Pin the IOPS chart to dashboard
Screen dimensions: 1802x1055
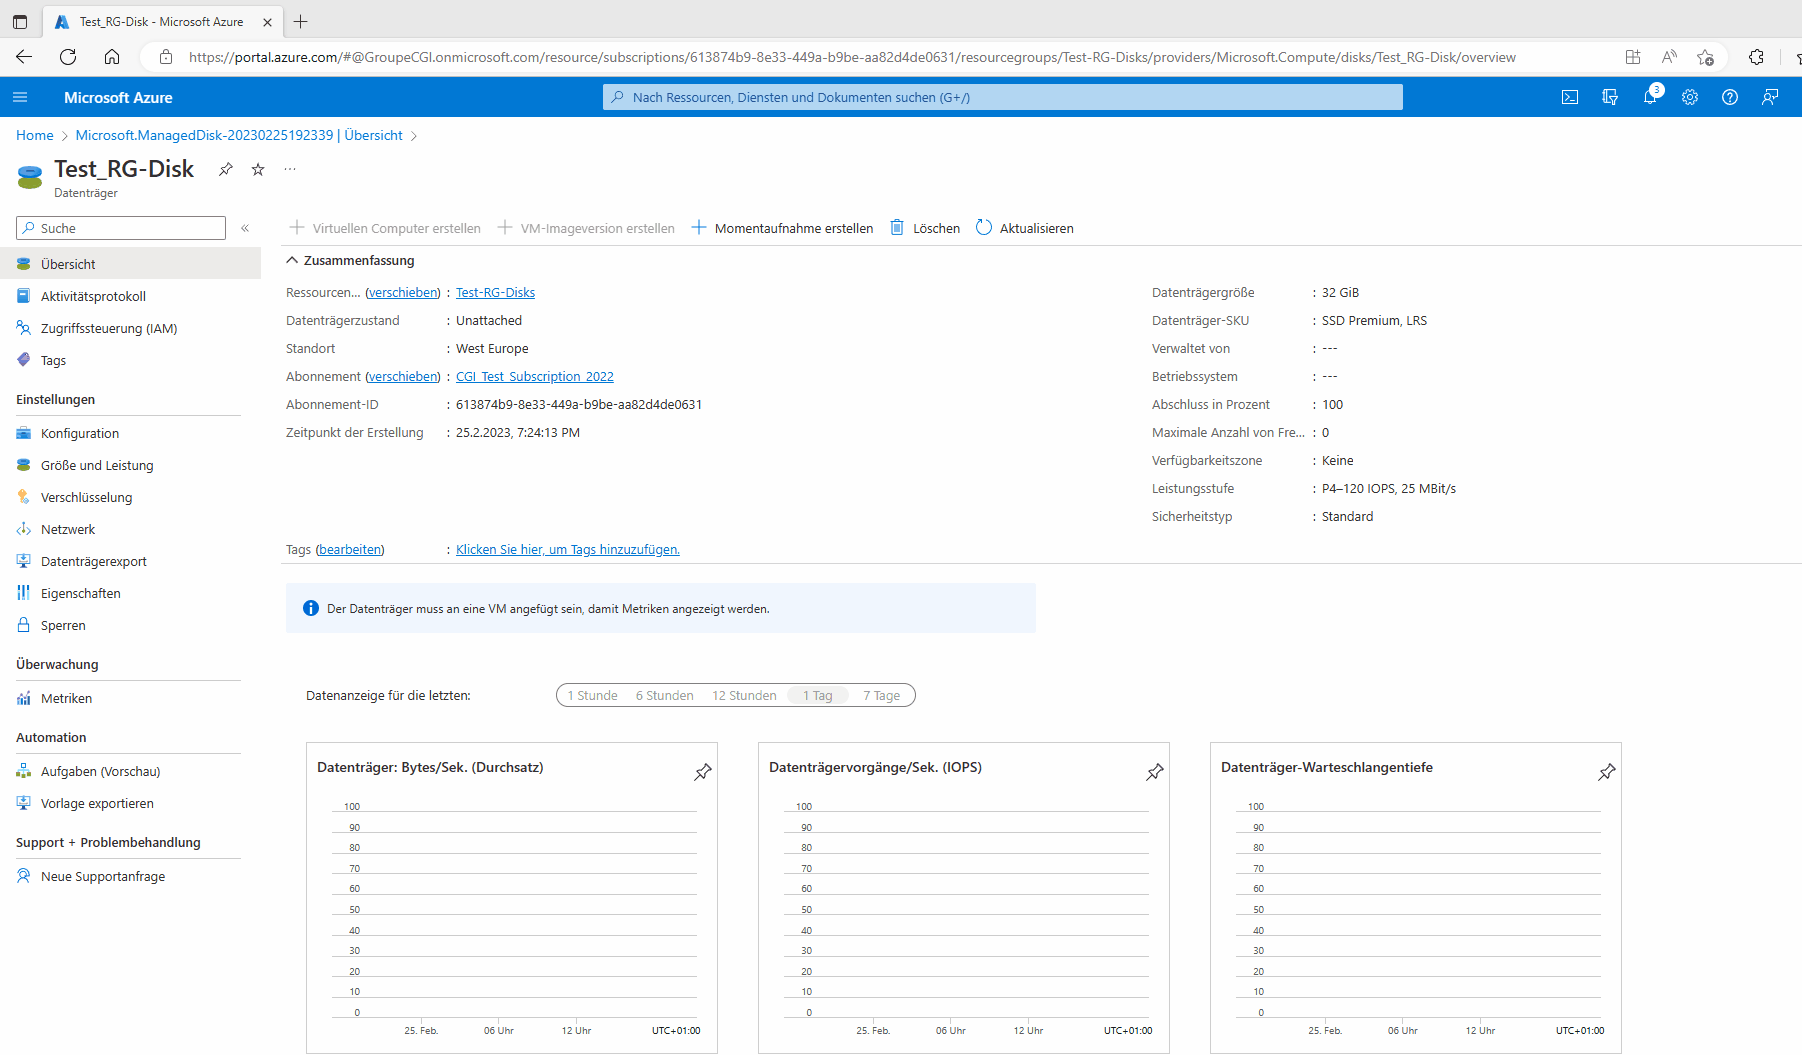pyautogui.click(x=1155, y=772)
